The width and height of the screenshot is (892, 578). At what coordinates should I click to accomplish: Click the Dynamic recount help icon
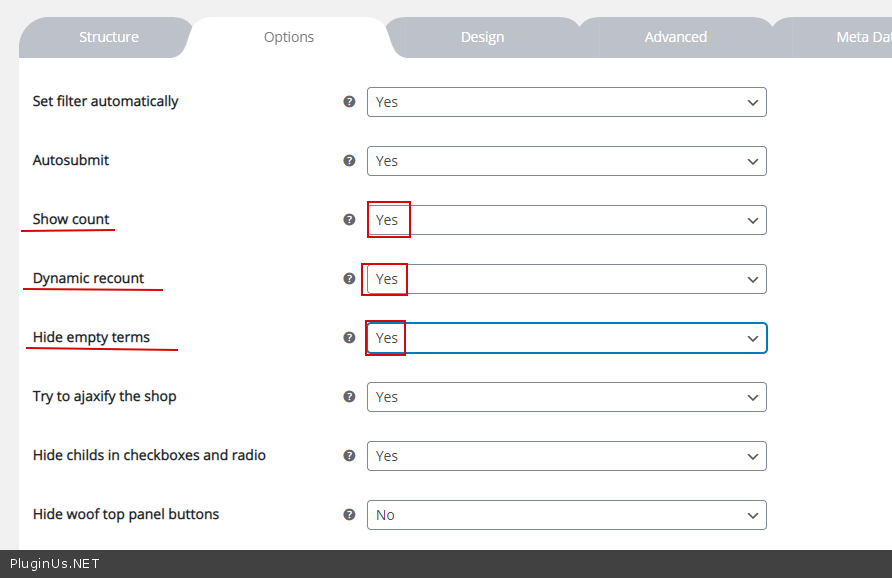coord(349,278)
